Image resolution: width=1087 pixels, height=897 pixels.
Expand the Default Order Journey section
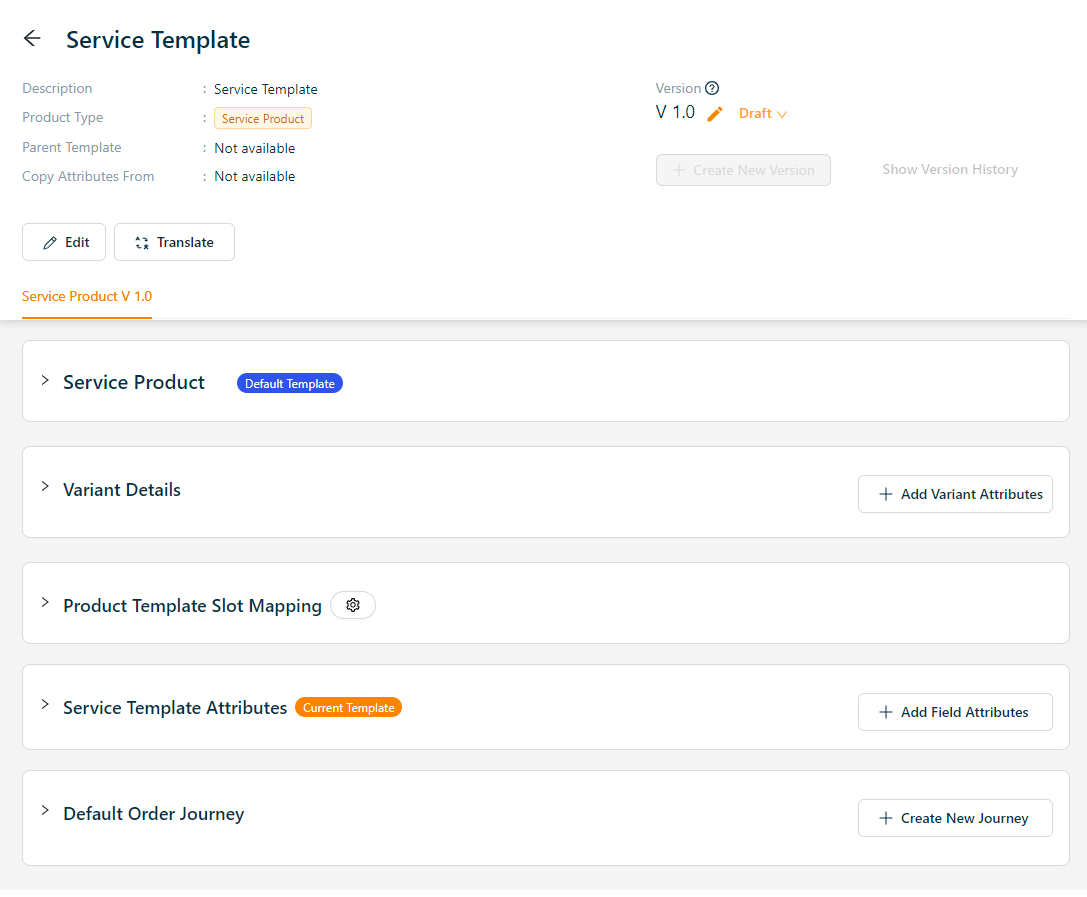click(45, 811)
